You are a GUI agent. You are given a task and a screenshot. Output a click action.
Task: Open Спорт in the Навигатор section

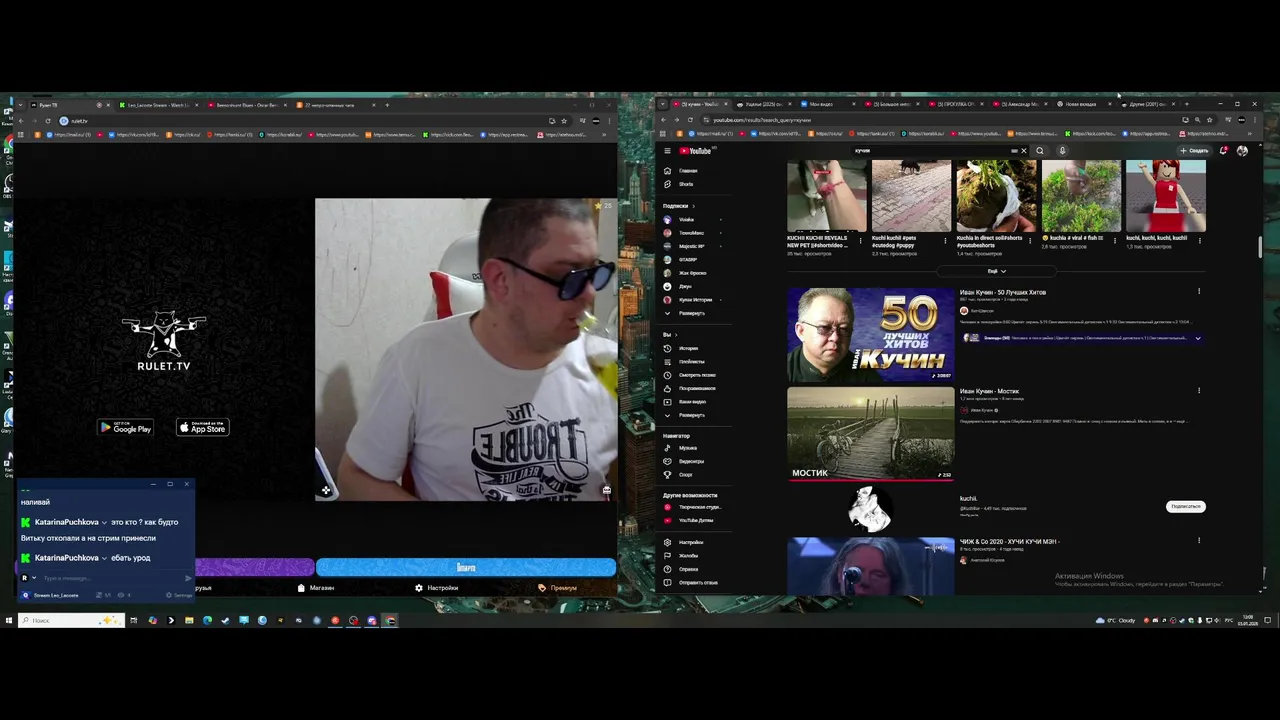click(696, 474)
